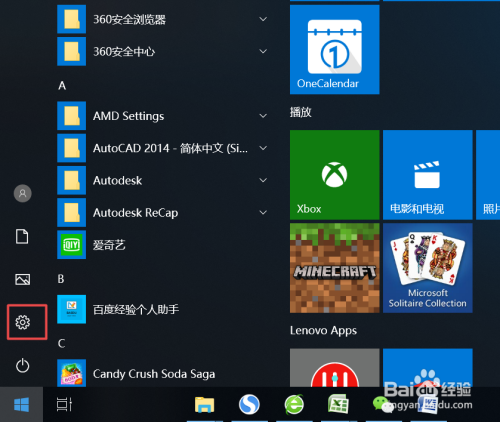Launch Sogou browser from the taskbar
Image resolution: width=500 pixels, height=422 pixels.
249,405
